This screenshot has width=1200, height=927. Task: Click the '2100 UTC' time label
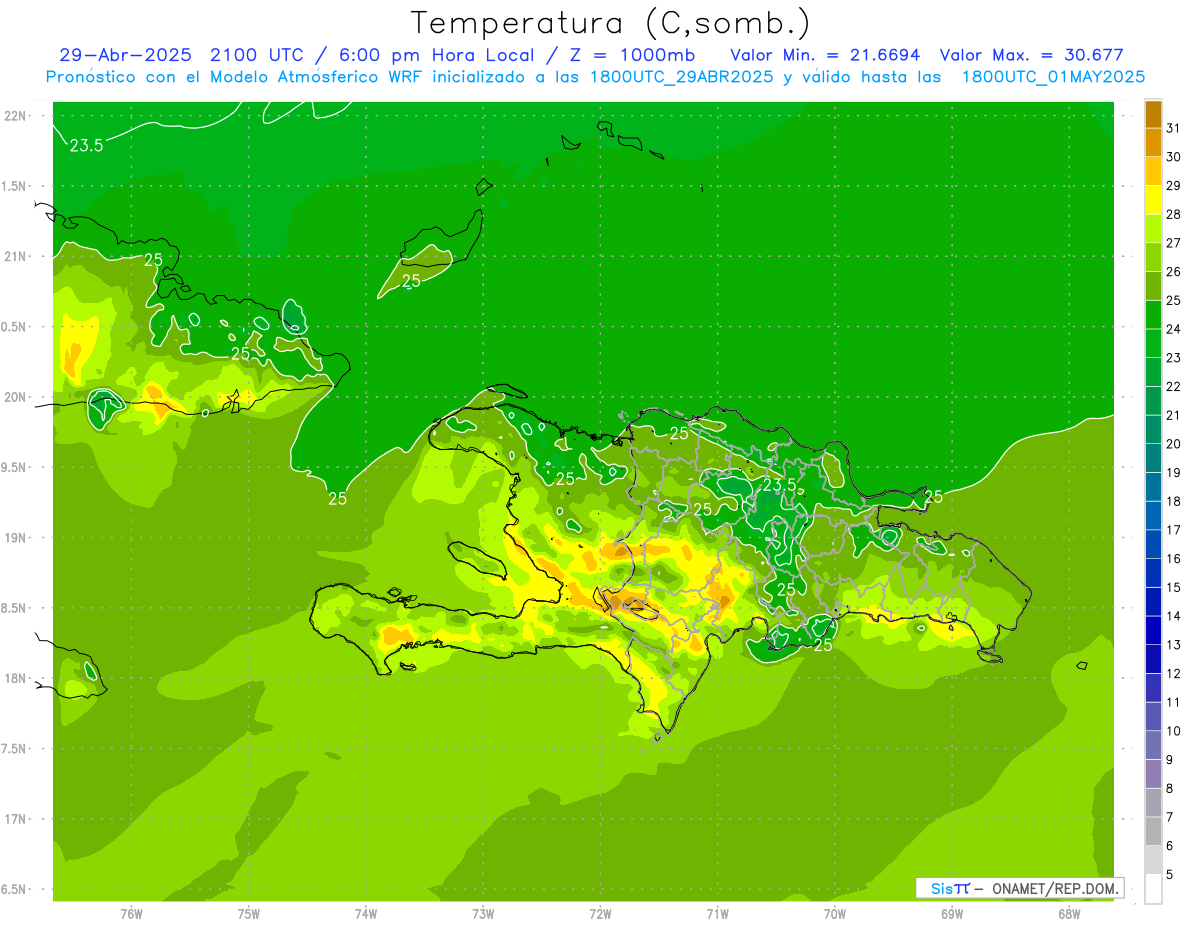click(x=255, y=55)
